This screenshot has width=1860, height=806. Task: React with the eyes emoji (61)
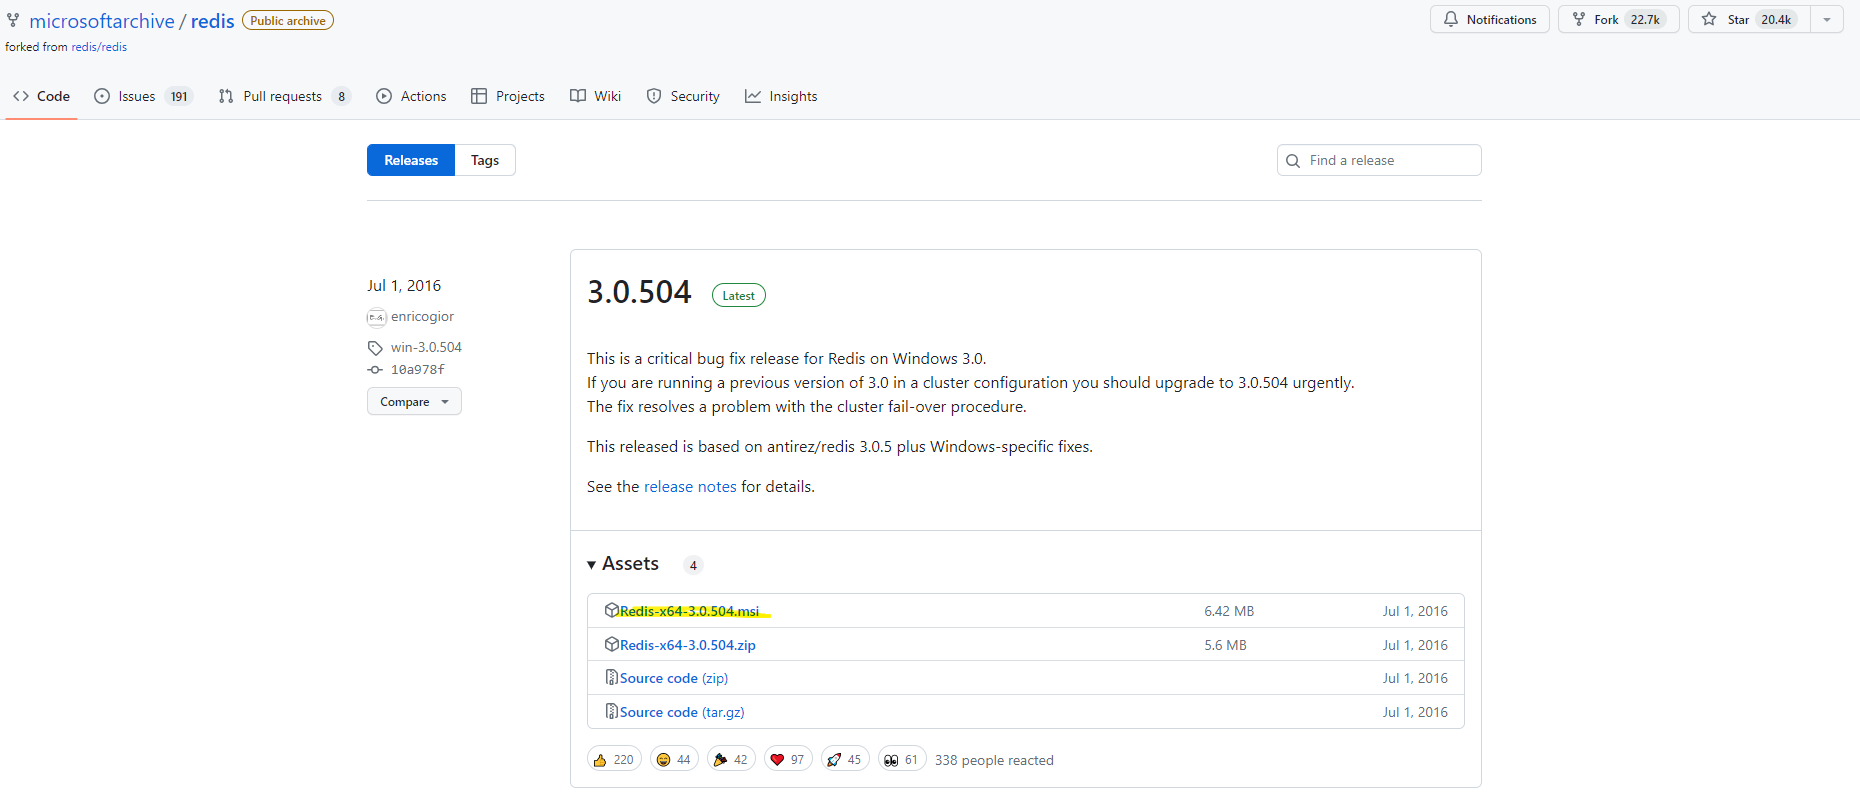(902, 759)
